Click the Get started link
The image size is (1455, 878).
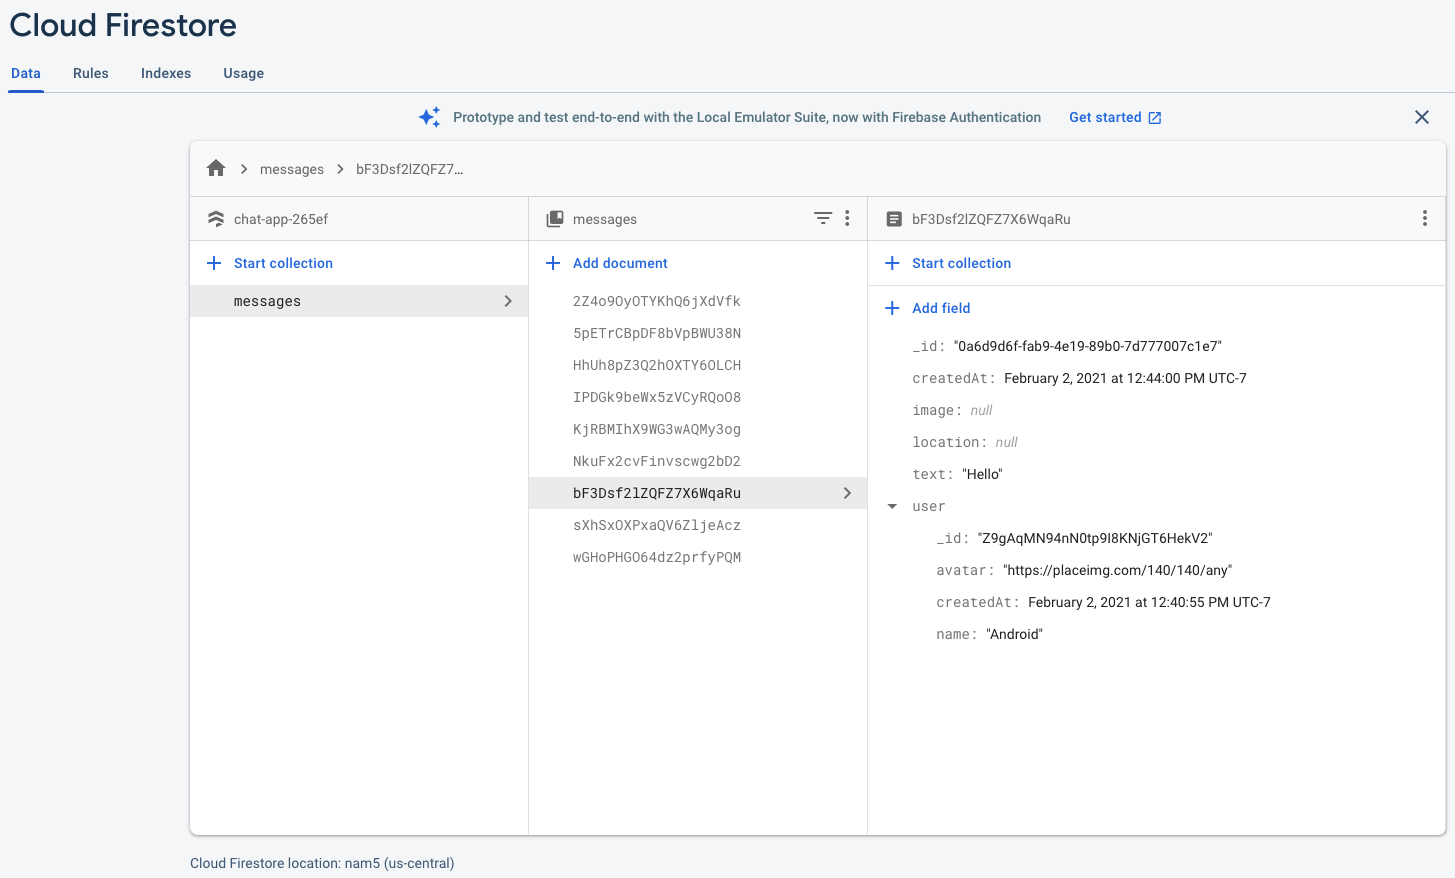click(1105, 117)
